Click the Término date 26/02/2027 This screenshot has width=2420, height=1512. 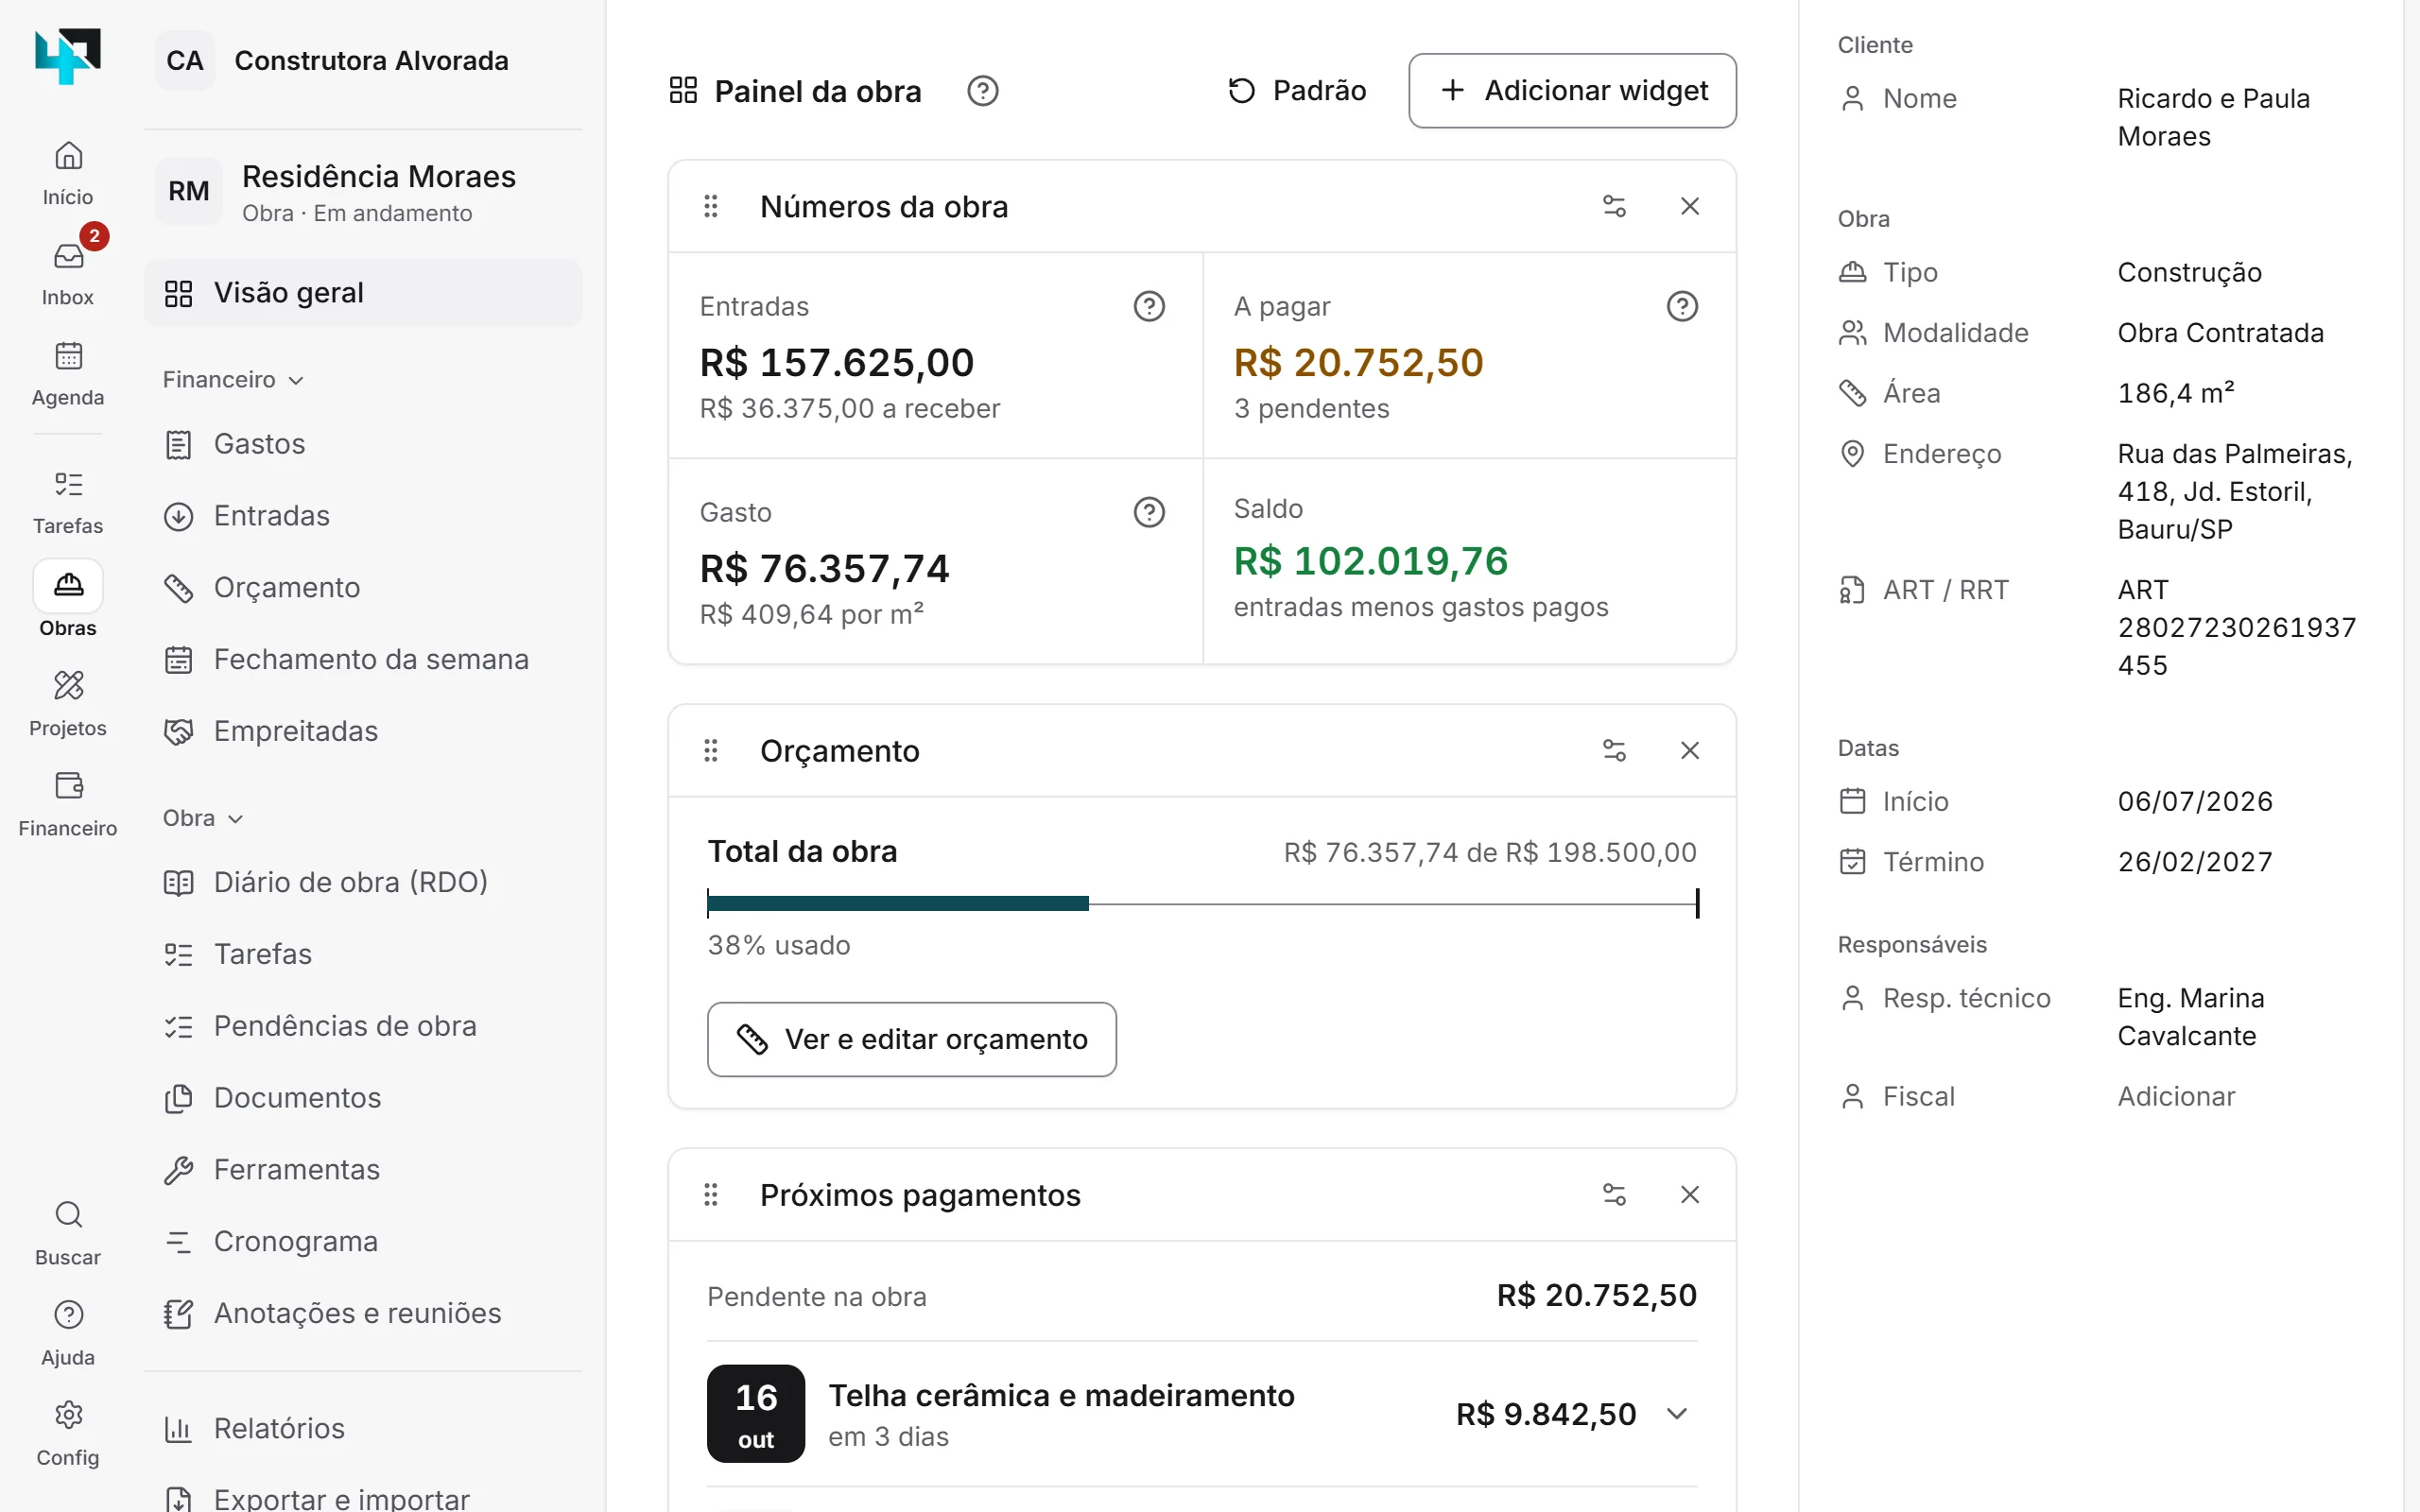click(x=2195, y=862)
